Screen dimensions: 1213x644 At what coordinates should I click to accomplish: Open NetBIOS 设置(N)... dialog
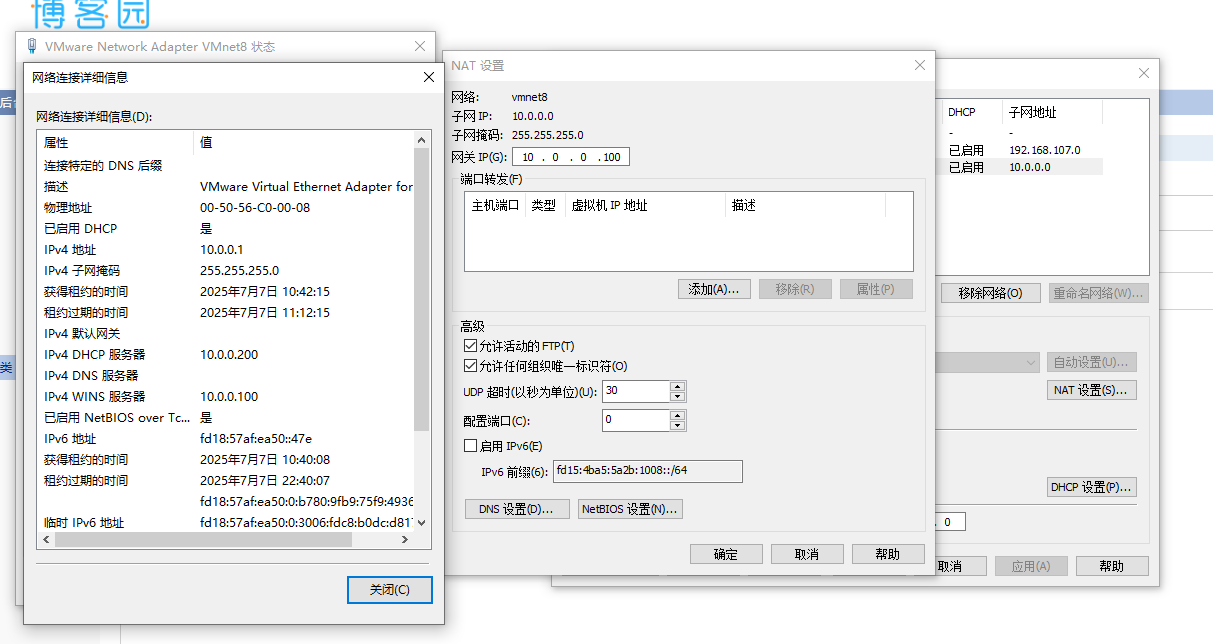(630, 509)
